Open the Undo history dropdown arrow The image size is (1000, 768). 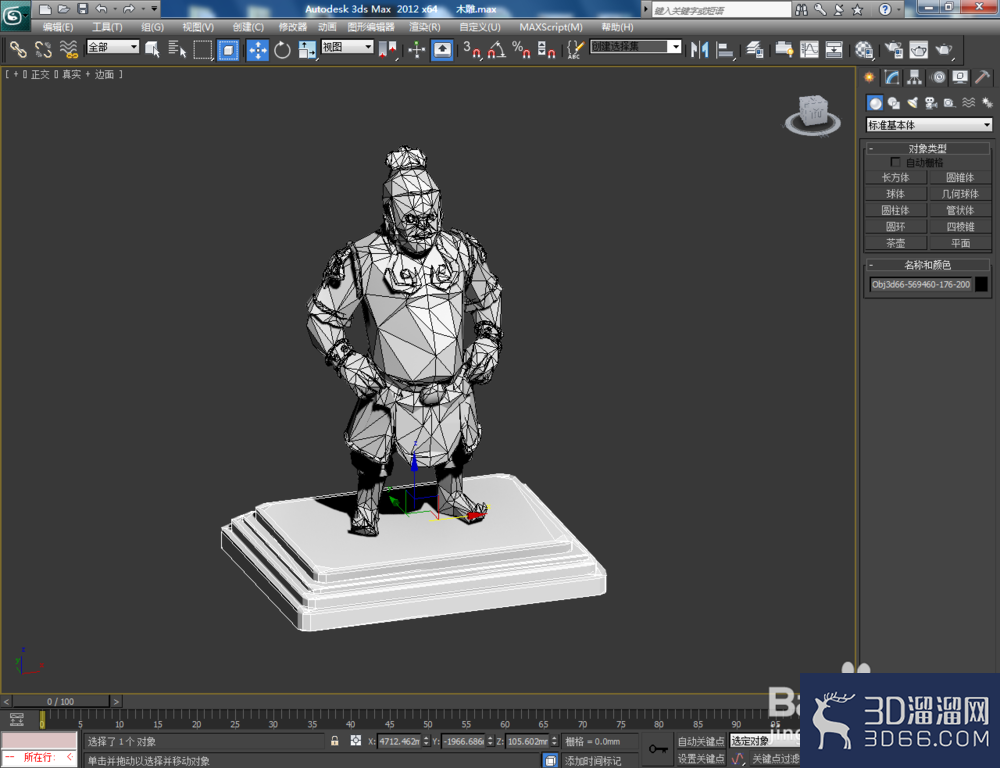tap(115, 9)
